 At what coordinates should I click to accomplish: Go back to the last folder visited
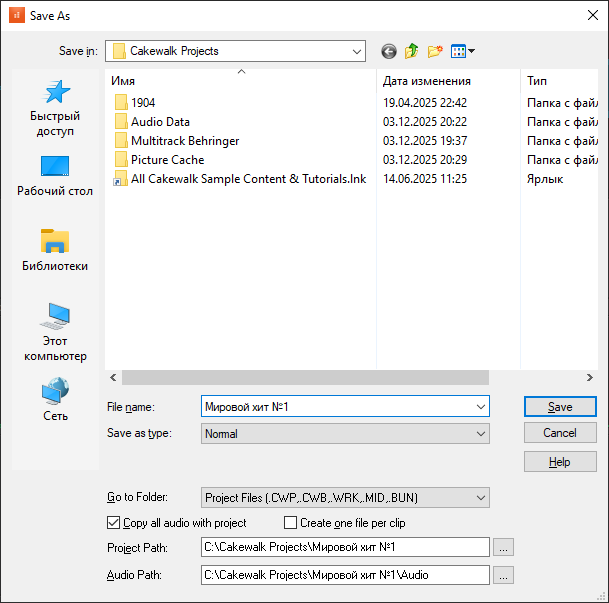click(389, 51)
